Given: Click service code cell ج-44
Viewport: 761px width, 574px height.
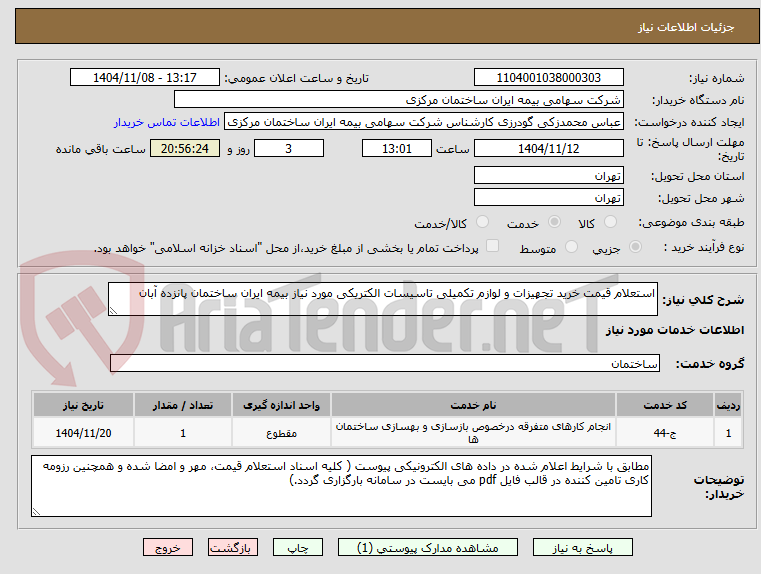Looking at the screenshot, I should pos(665,433).
